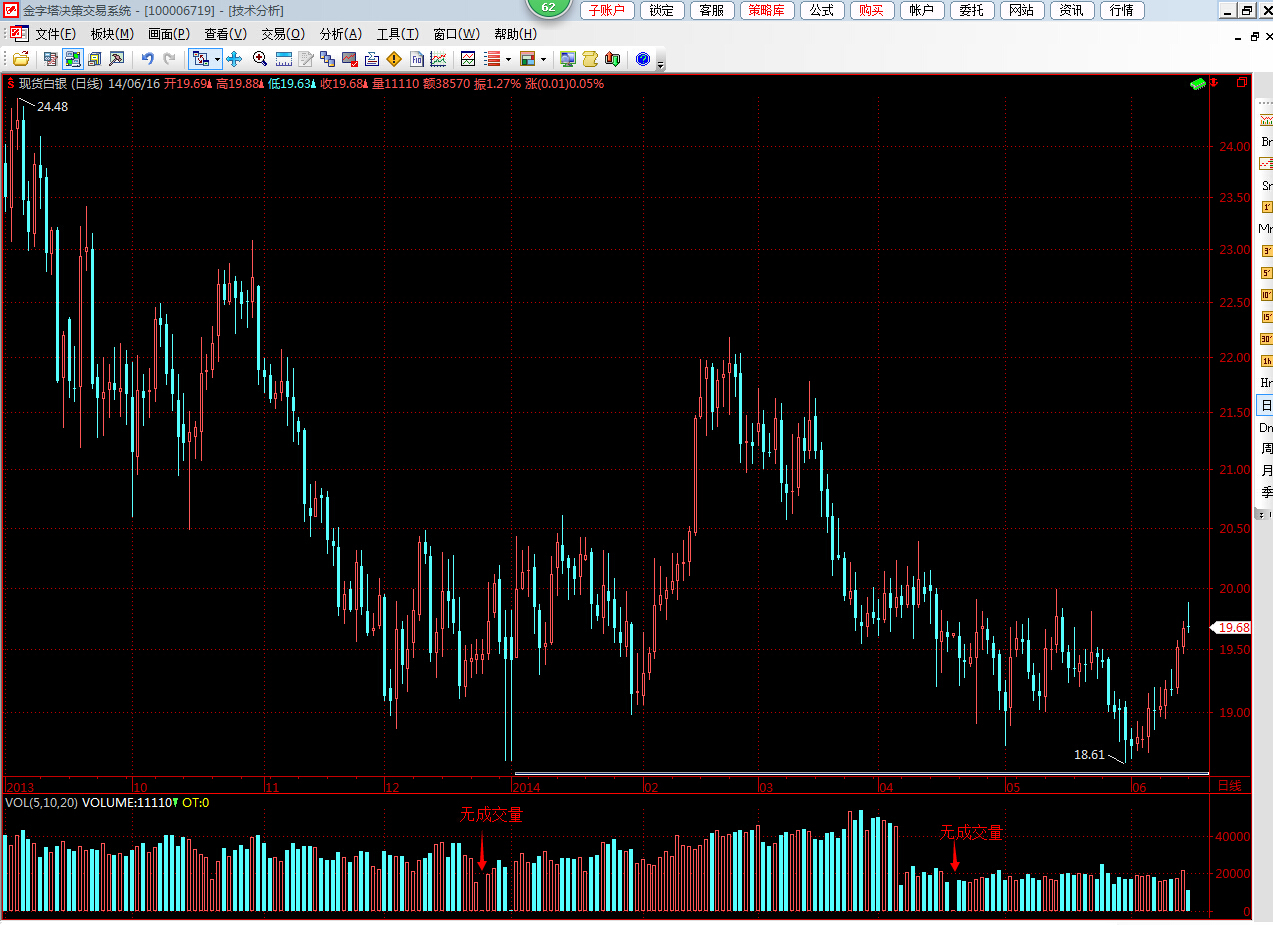The width and height of the screenshot is (1273, 925).
Task: Open the 工具(T) menu
Action: [x=397, y=34]
